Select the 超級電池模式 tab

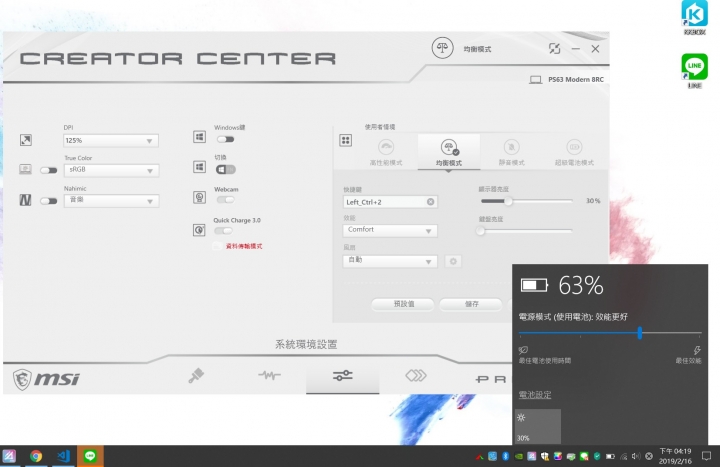coord(574,152)
